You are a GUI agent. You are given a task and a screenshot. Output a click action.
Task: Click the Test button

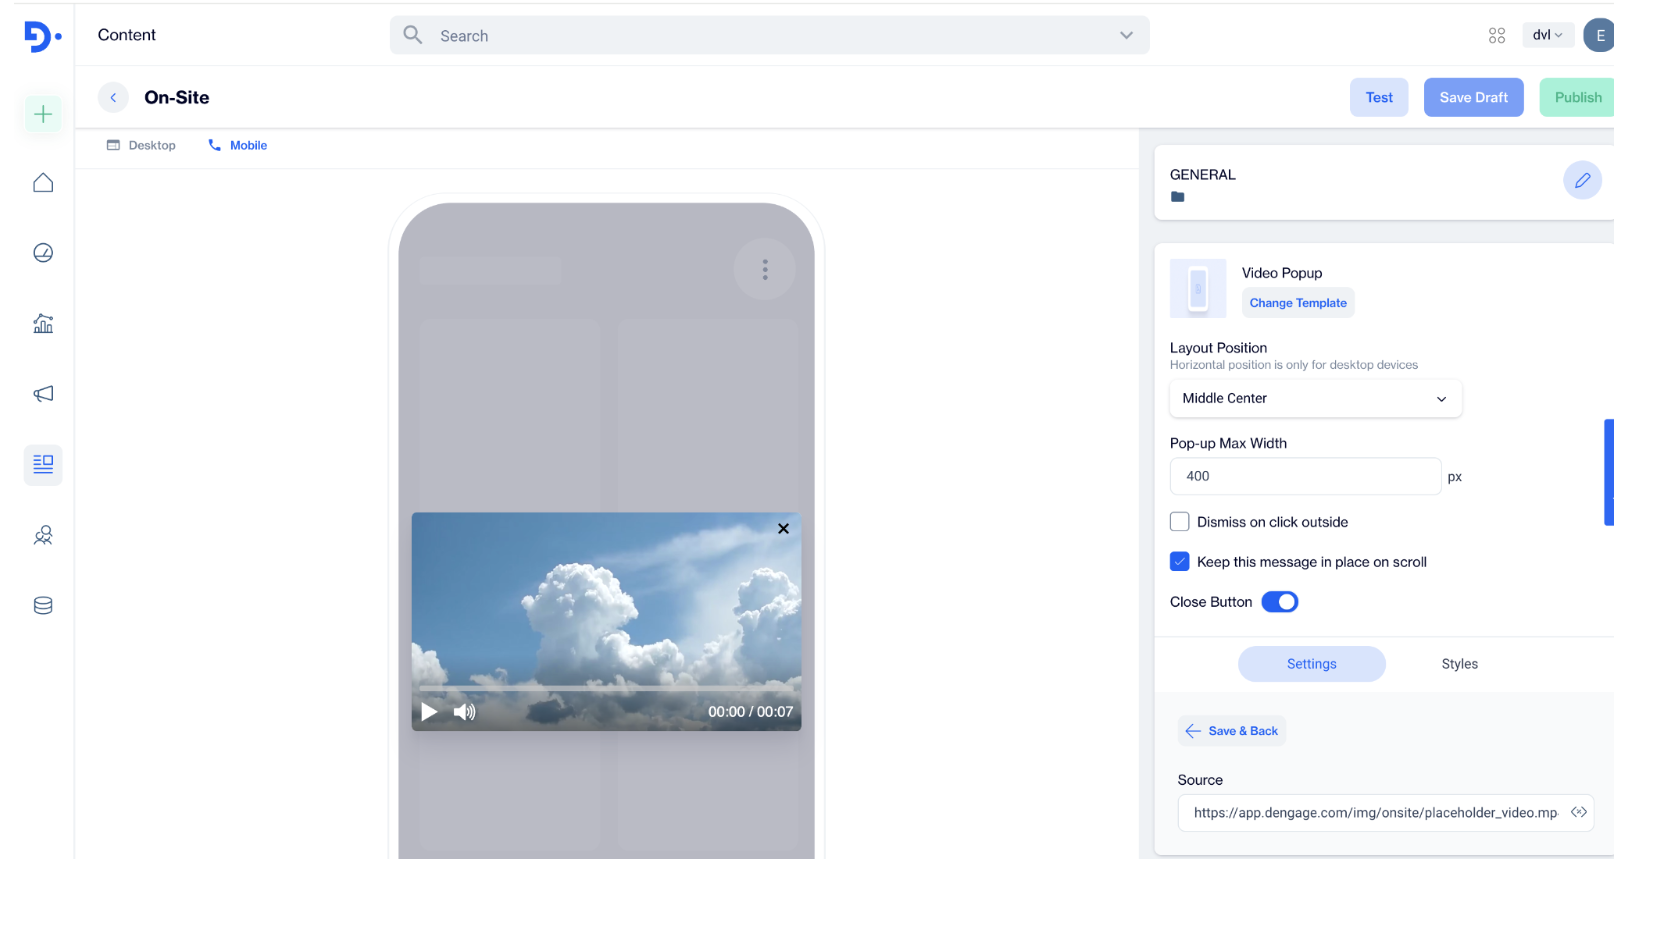1379,97
